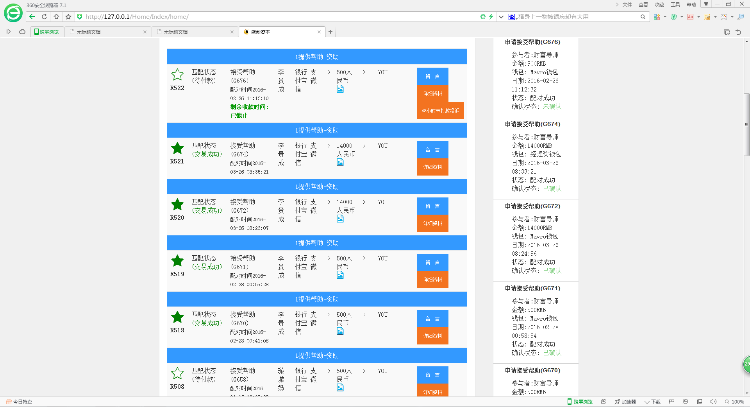This screenshot has height=407, width=750.
Task: Click the tab list icon right of tabs
Action: pyautogui.click(x=727, y=32)
